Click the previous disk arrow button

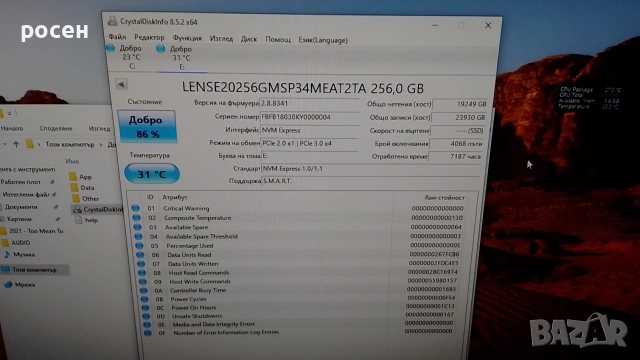(121, 84)
